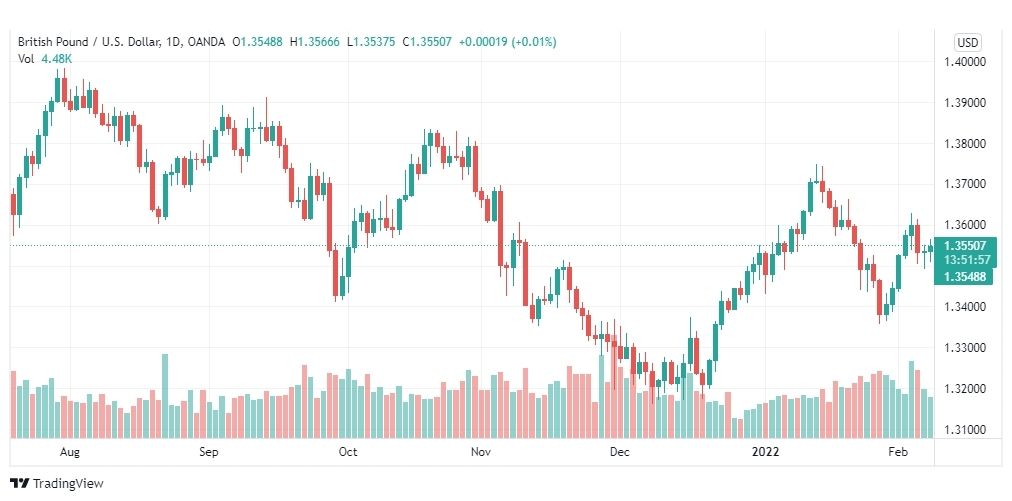This screenshot has height=501, width=1012.
Task: Open the TradingView link text
Action: (x=68, y=484)
